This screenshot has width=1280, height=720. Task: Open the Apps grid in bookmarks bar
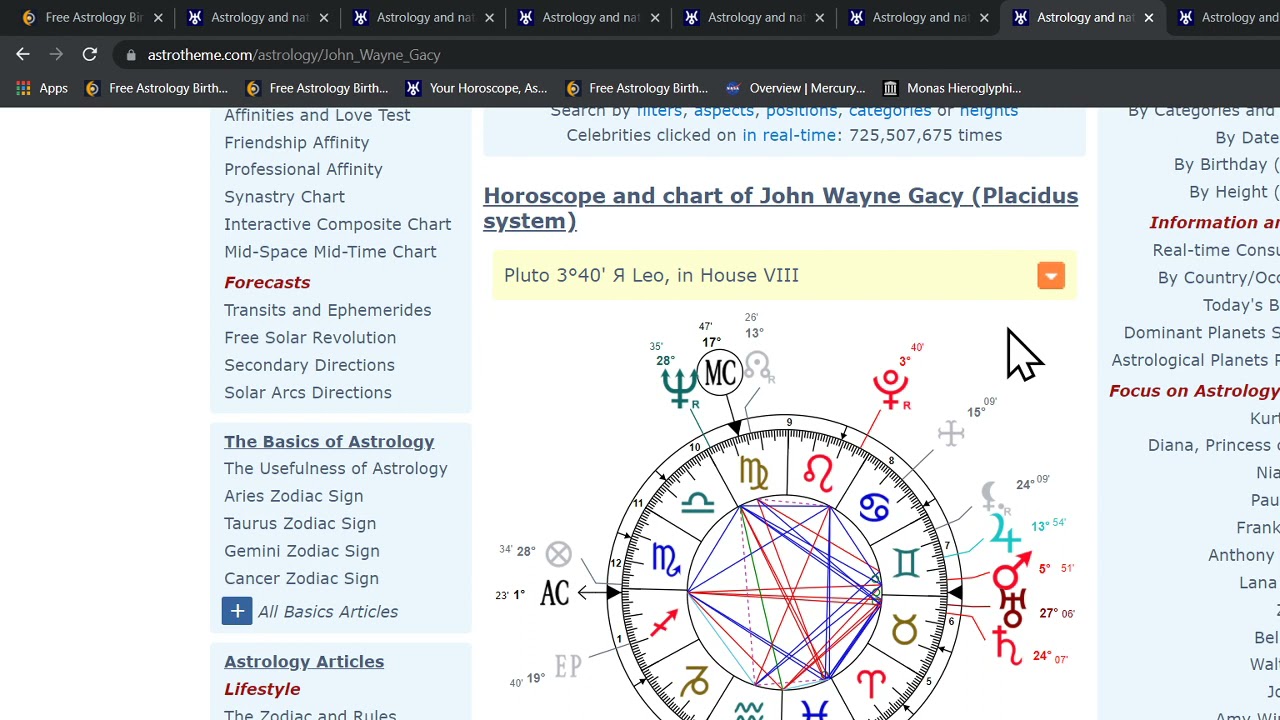coord(42,88)
